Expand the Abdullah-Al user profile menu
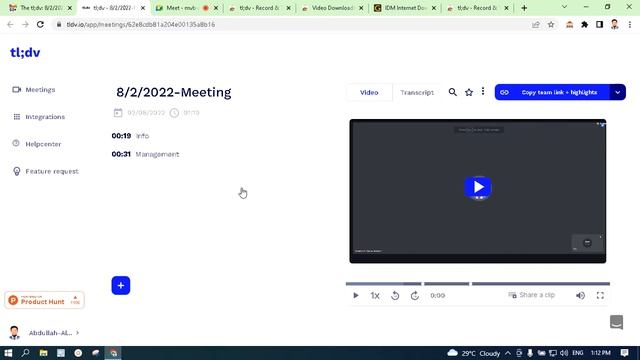This screenshot has height=360, width=640. (x=44, y=333)
